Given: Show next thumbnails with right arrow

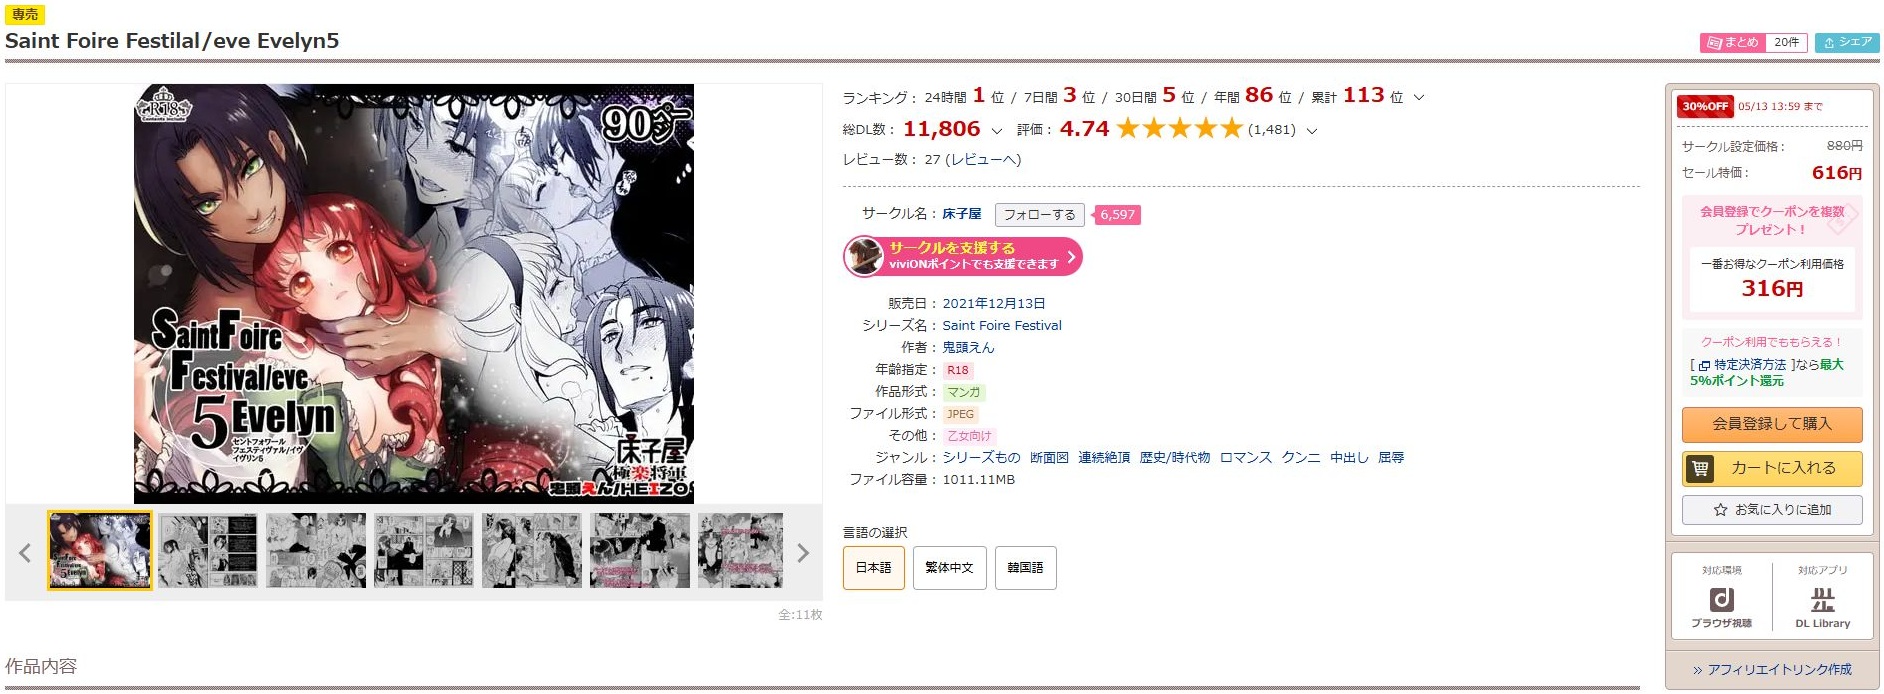Looking at the screenshot, I should [802, 553].
